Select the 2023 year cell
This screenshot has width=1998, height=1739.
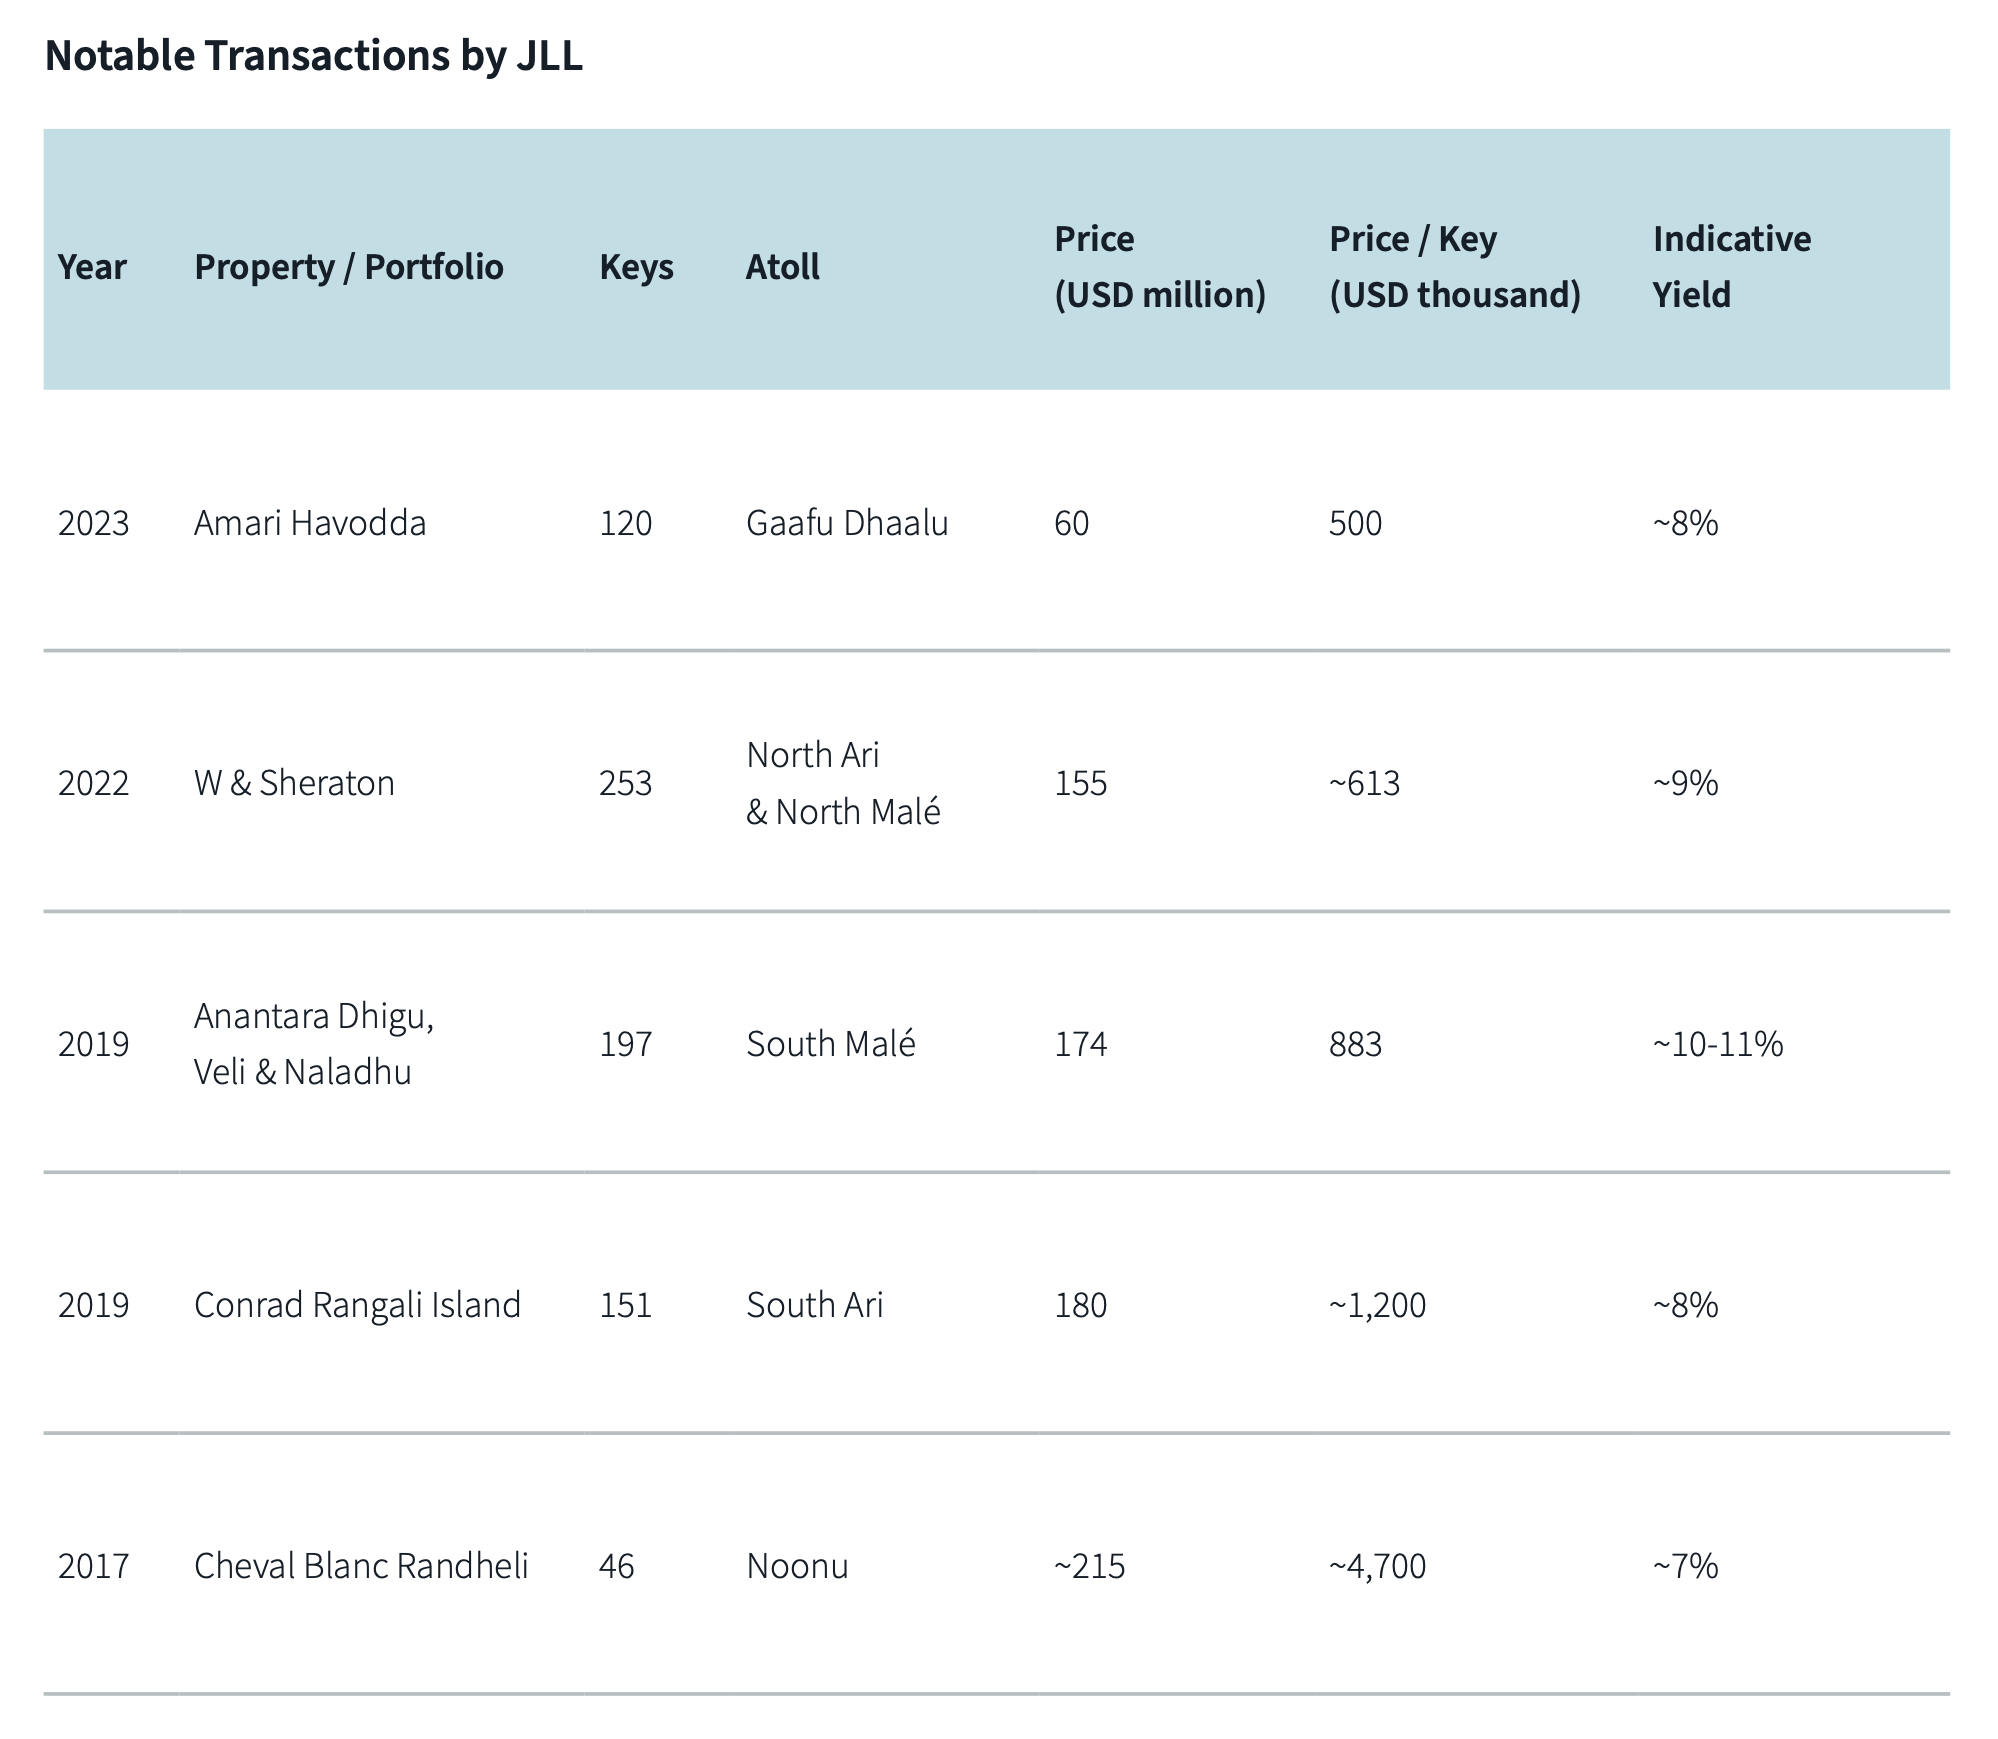coord(93,523)
